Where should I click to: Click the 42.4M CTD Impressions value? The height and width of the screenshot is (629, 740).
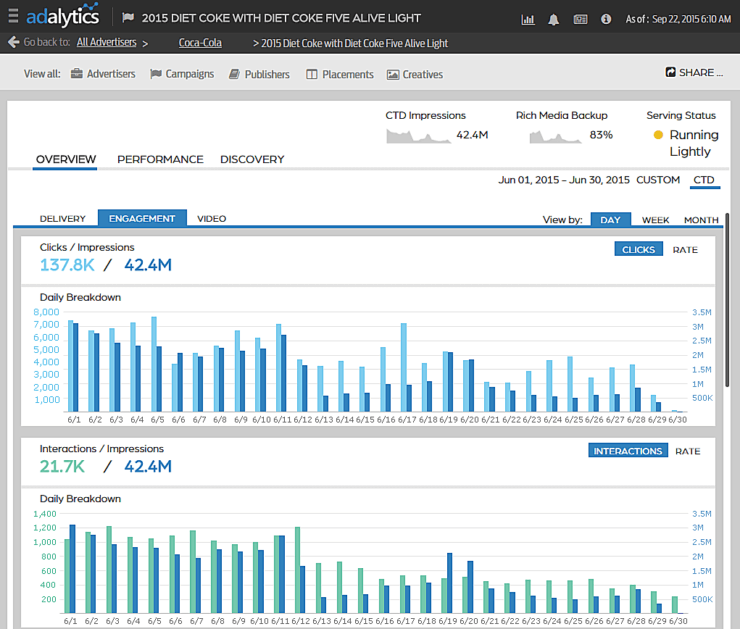point(472,135)
